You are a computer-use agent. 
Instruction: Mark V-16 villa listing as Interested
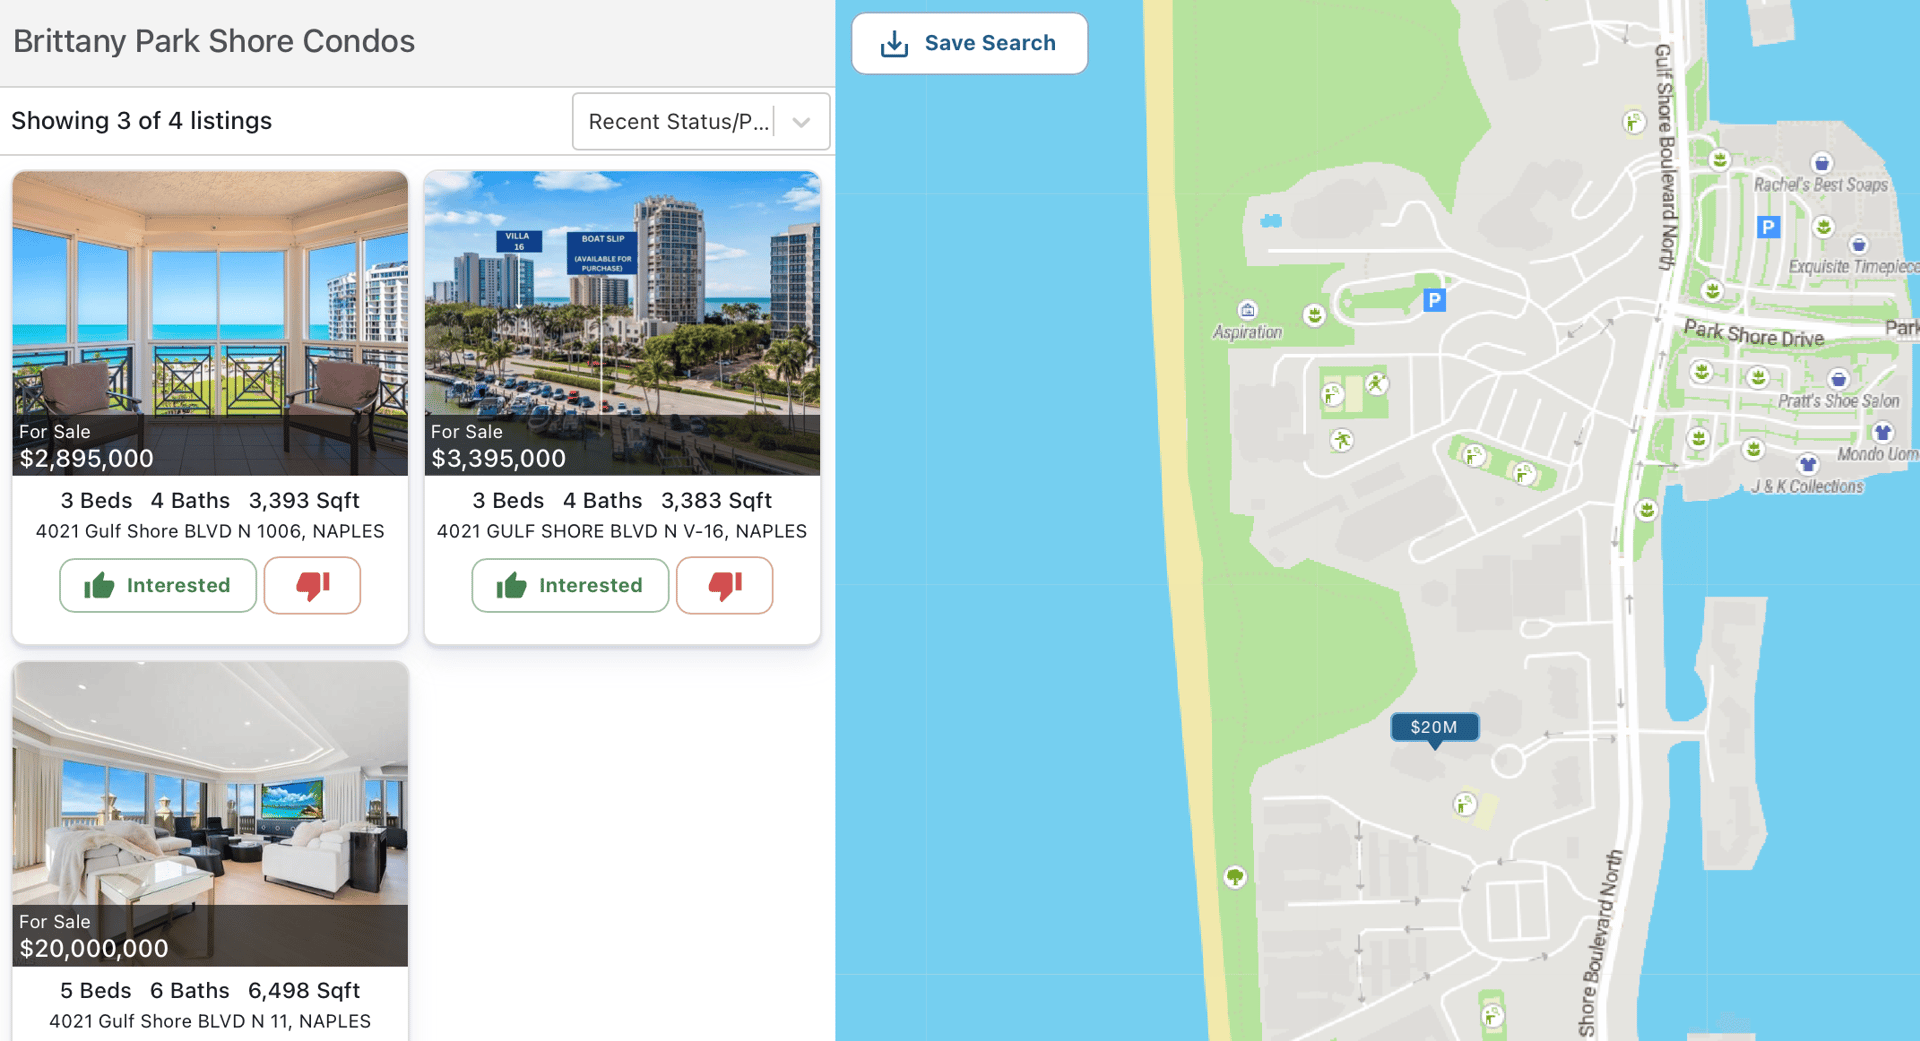point(570,585)
